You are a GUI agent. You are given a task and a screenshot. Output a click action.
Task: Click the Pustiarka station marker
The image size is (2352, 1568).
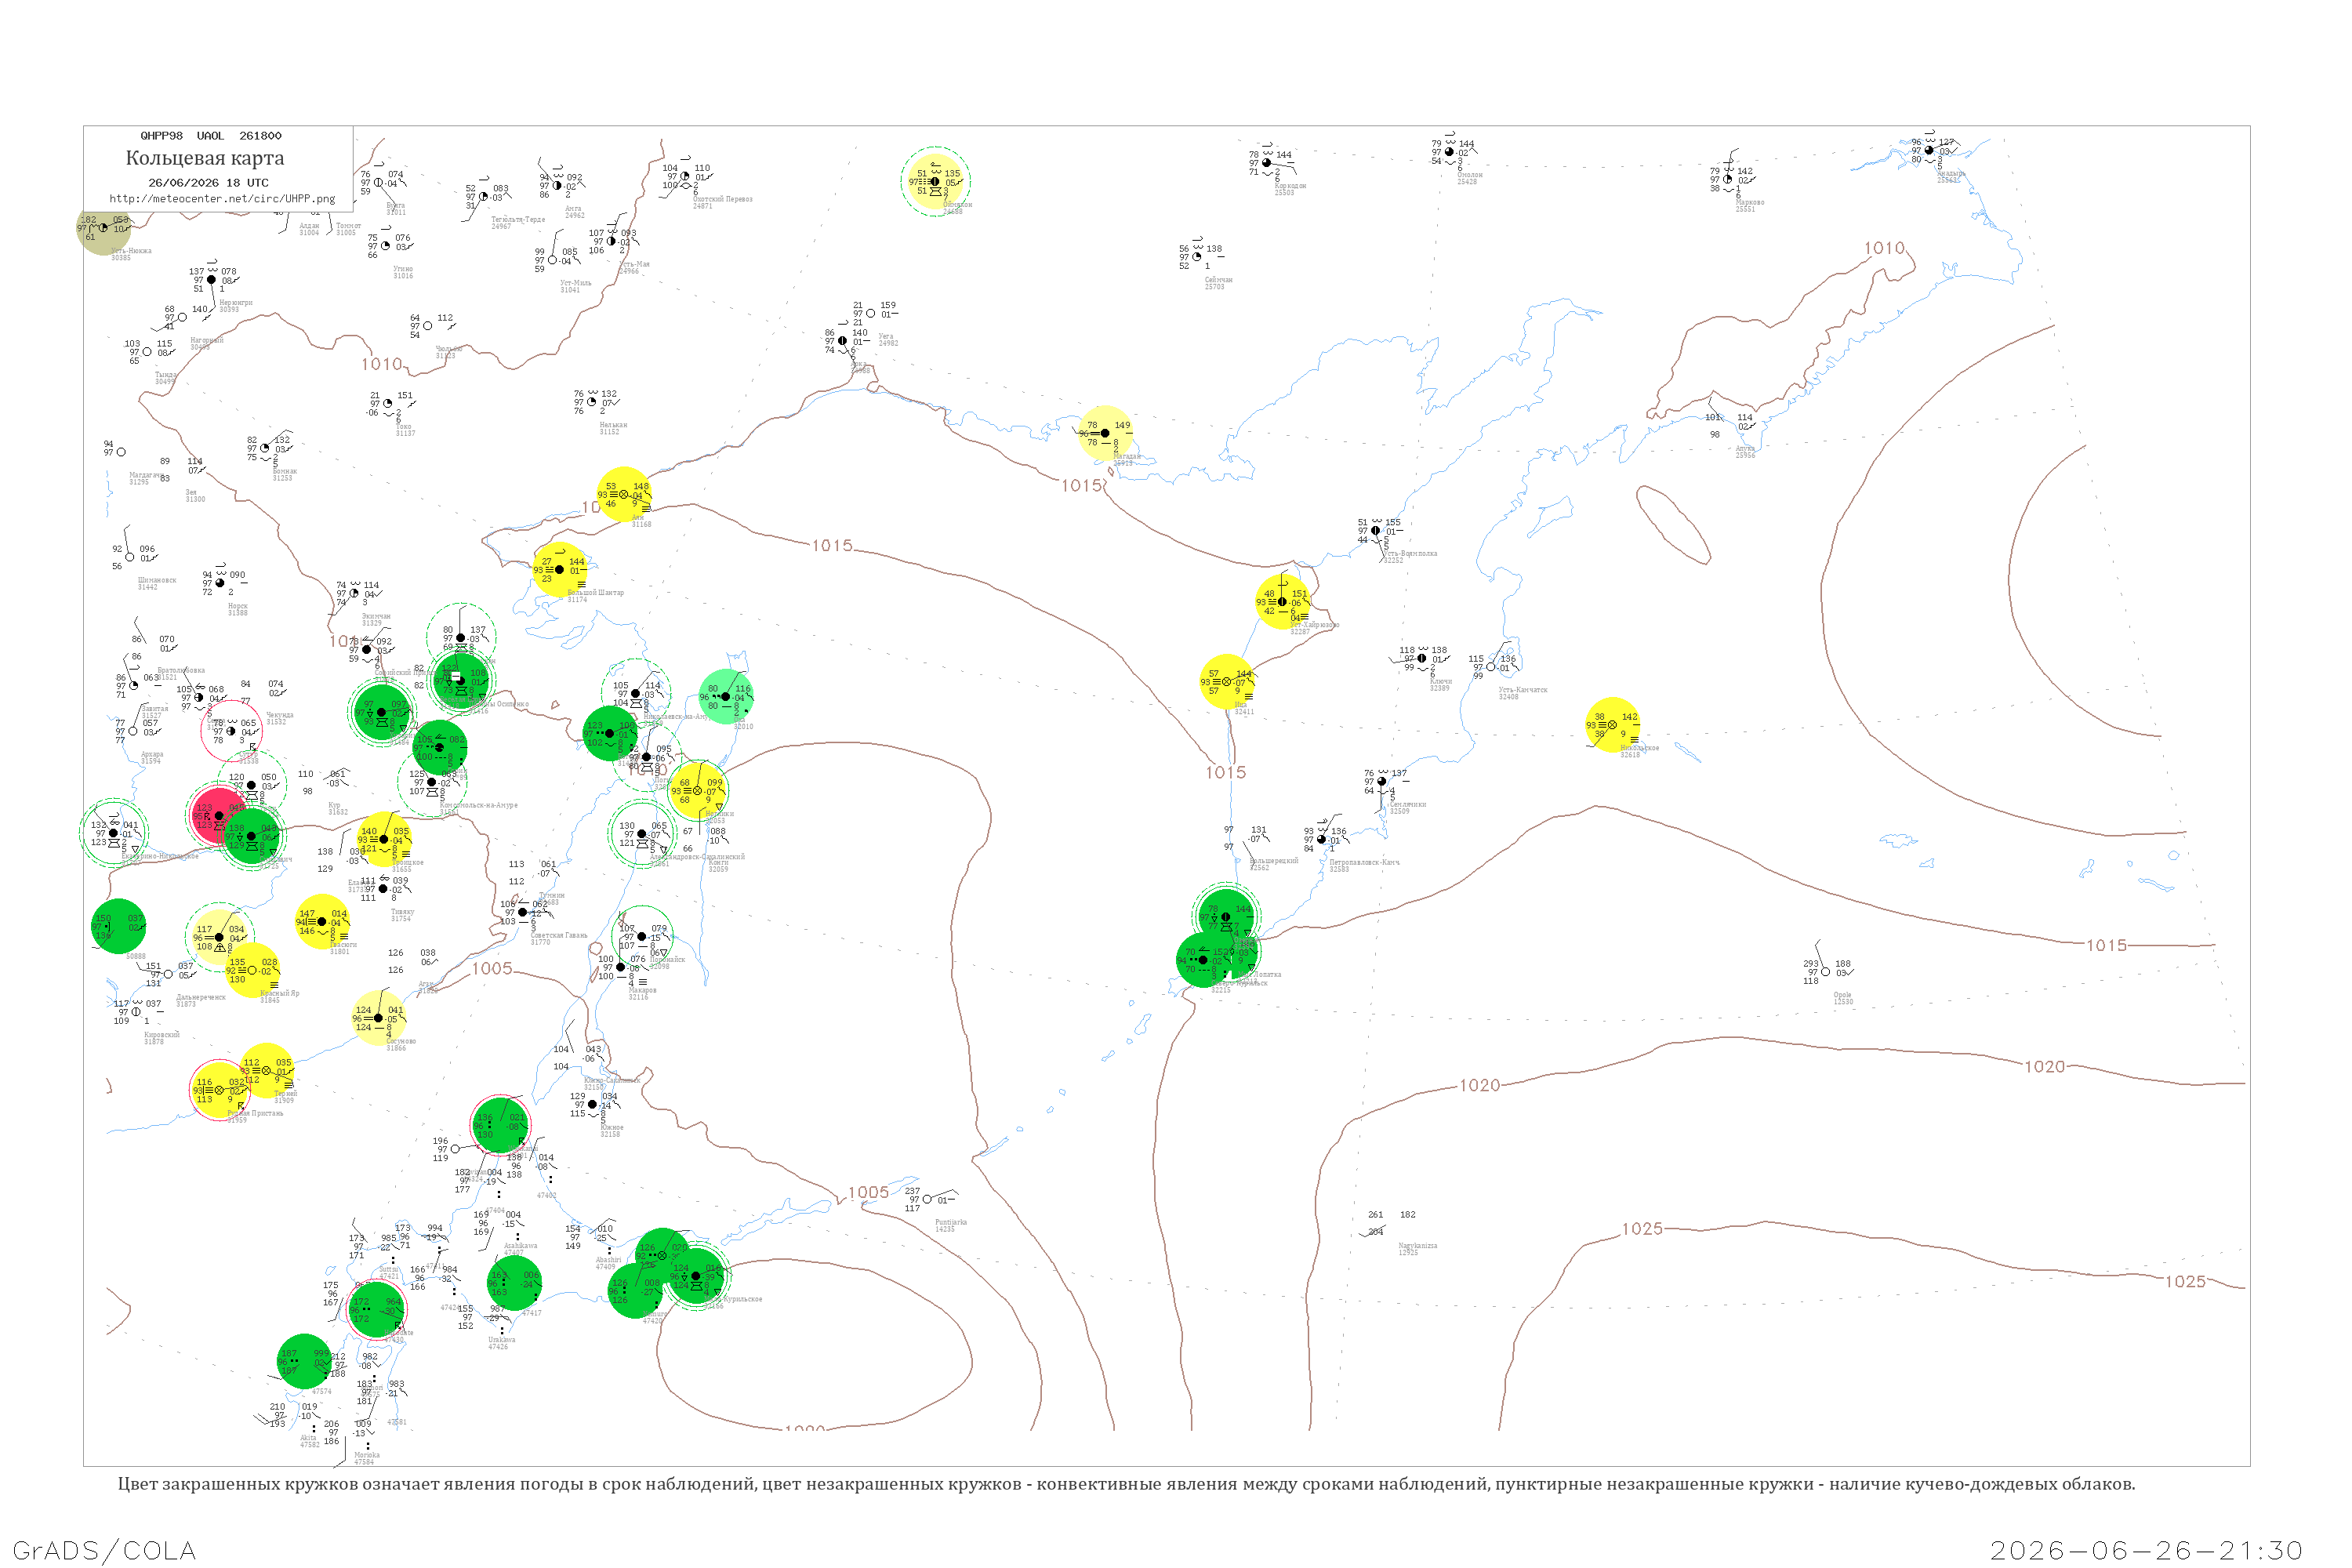click(927, 1199)
